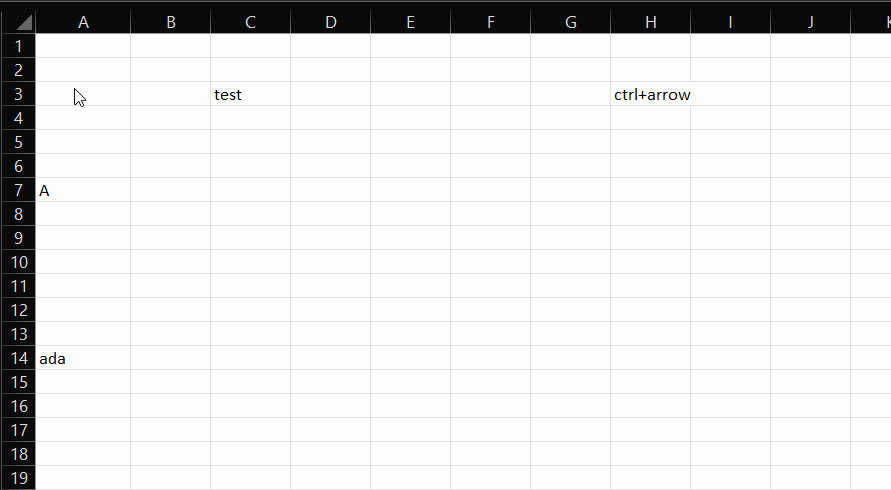Screen dimensions: 891x490
Task: Click column E header
Action: (x=410, y=22)
